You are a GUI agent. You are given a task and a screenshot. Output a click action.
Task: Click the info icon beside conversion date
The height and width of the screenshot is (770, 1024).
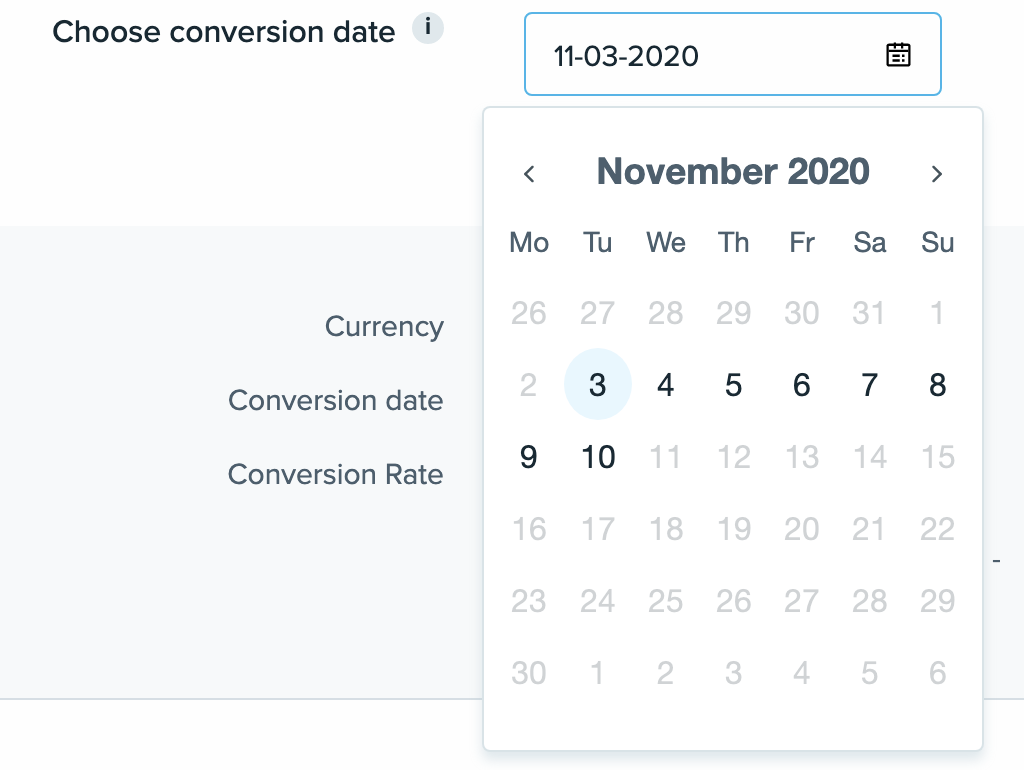point(428,29)
